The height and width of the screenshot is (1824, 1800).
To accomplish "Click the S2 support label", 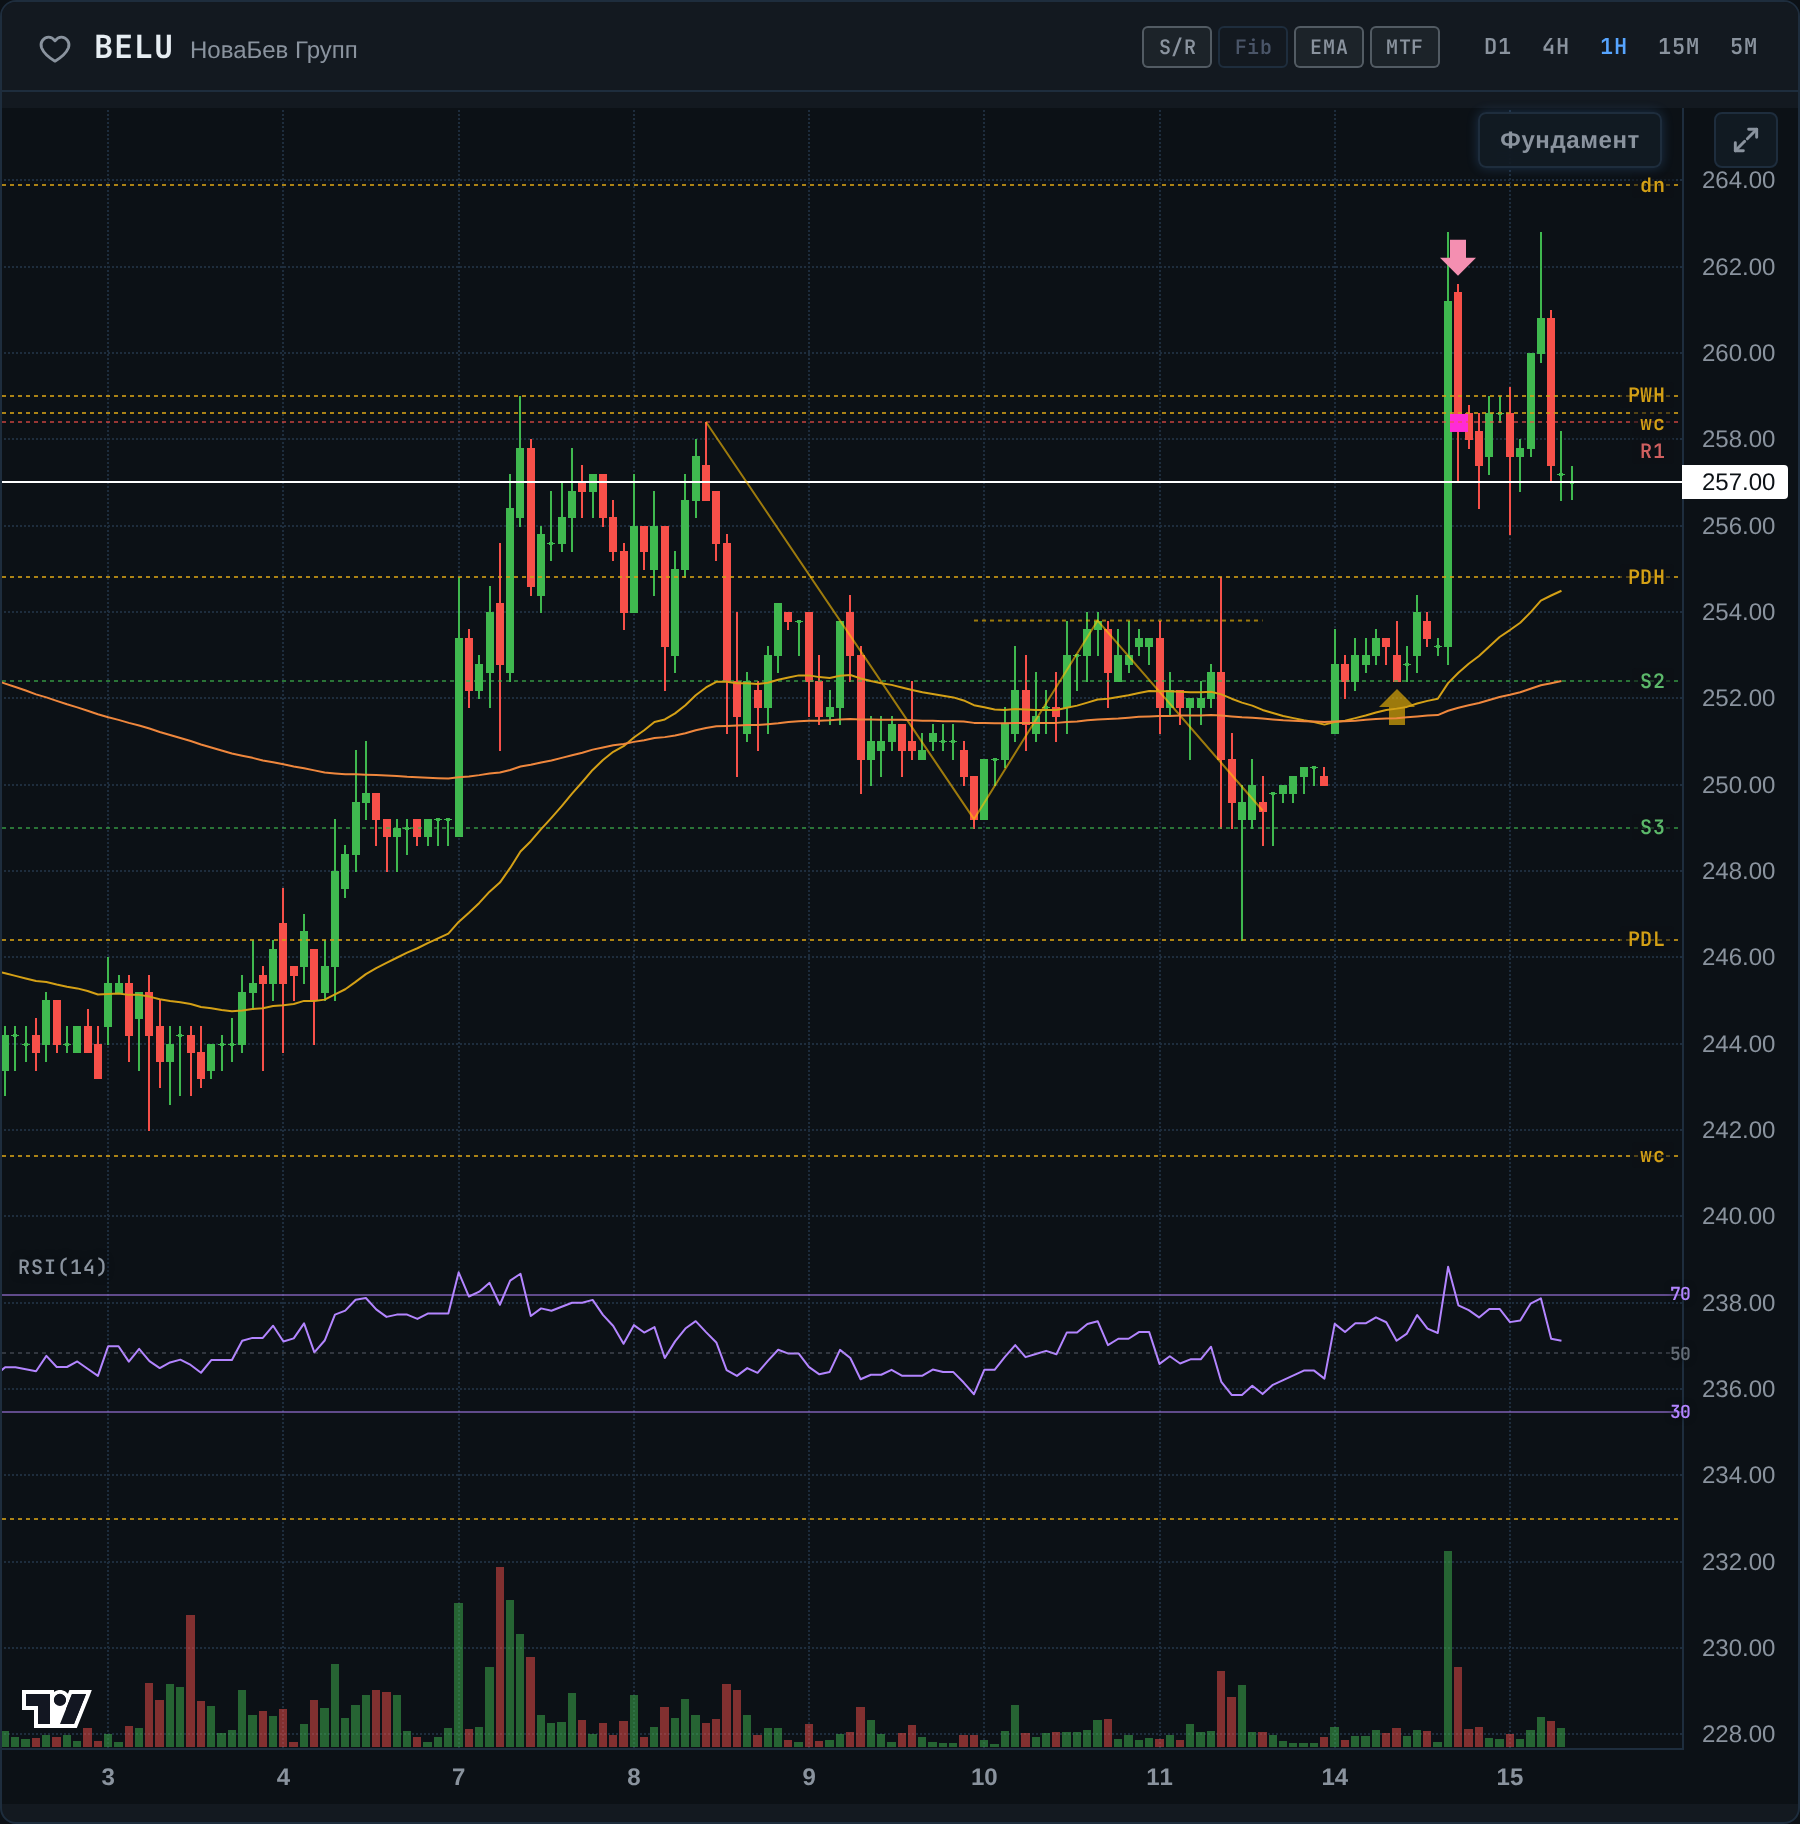I will [1652, 681].
